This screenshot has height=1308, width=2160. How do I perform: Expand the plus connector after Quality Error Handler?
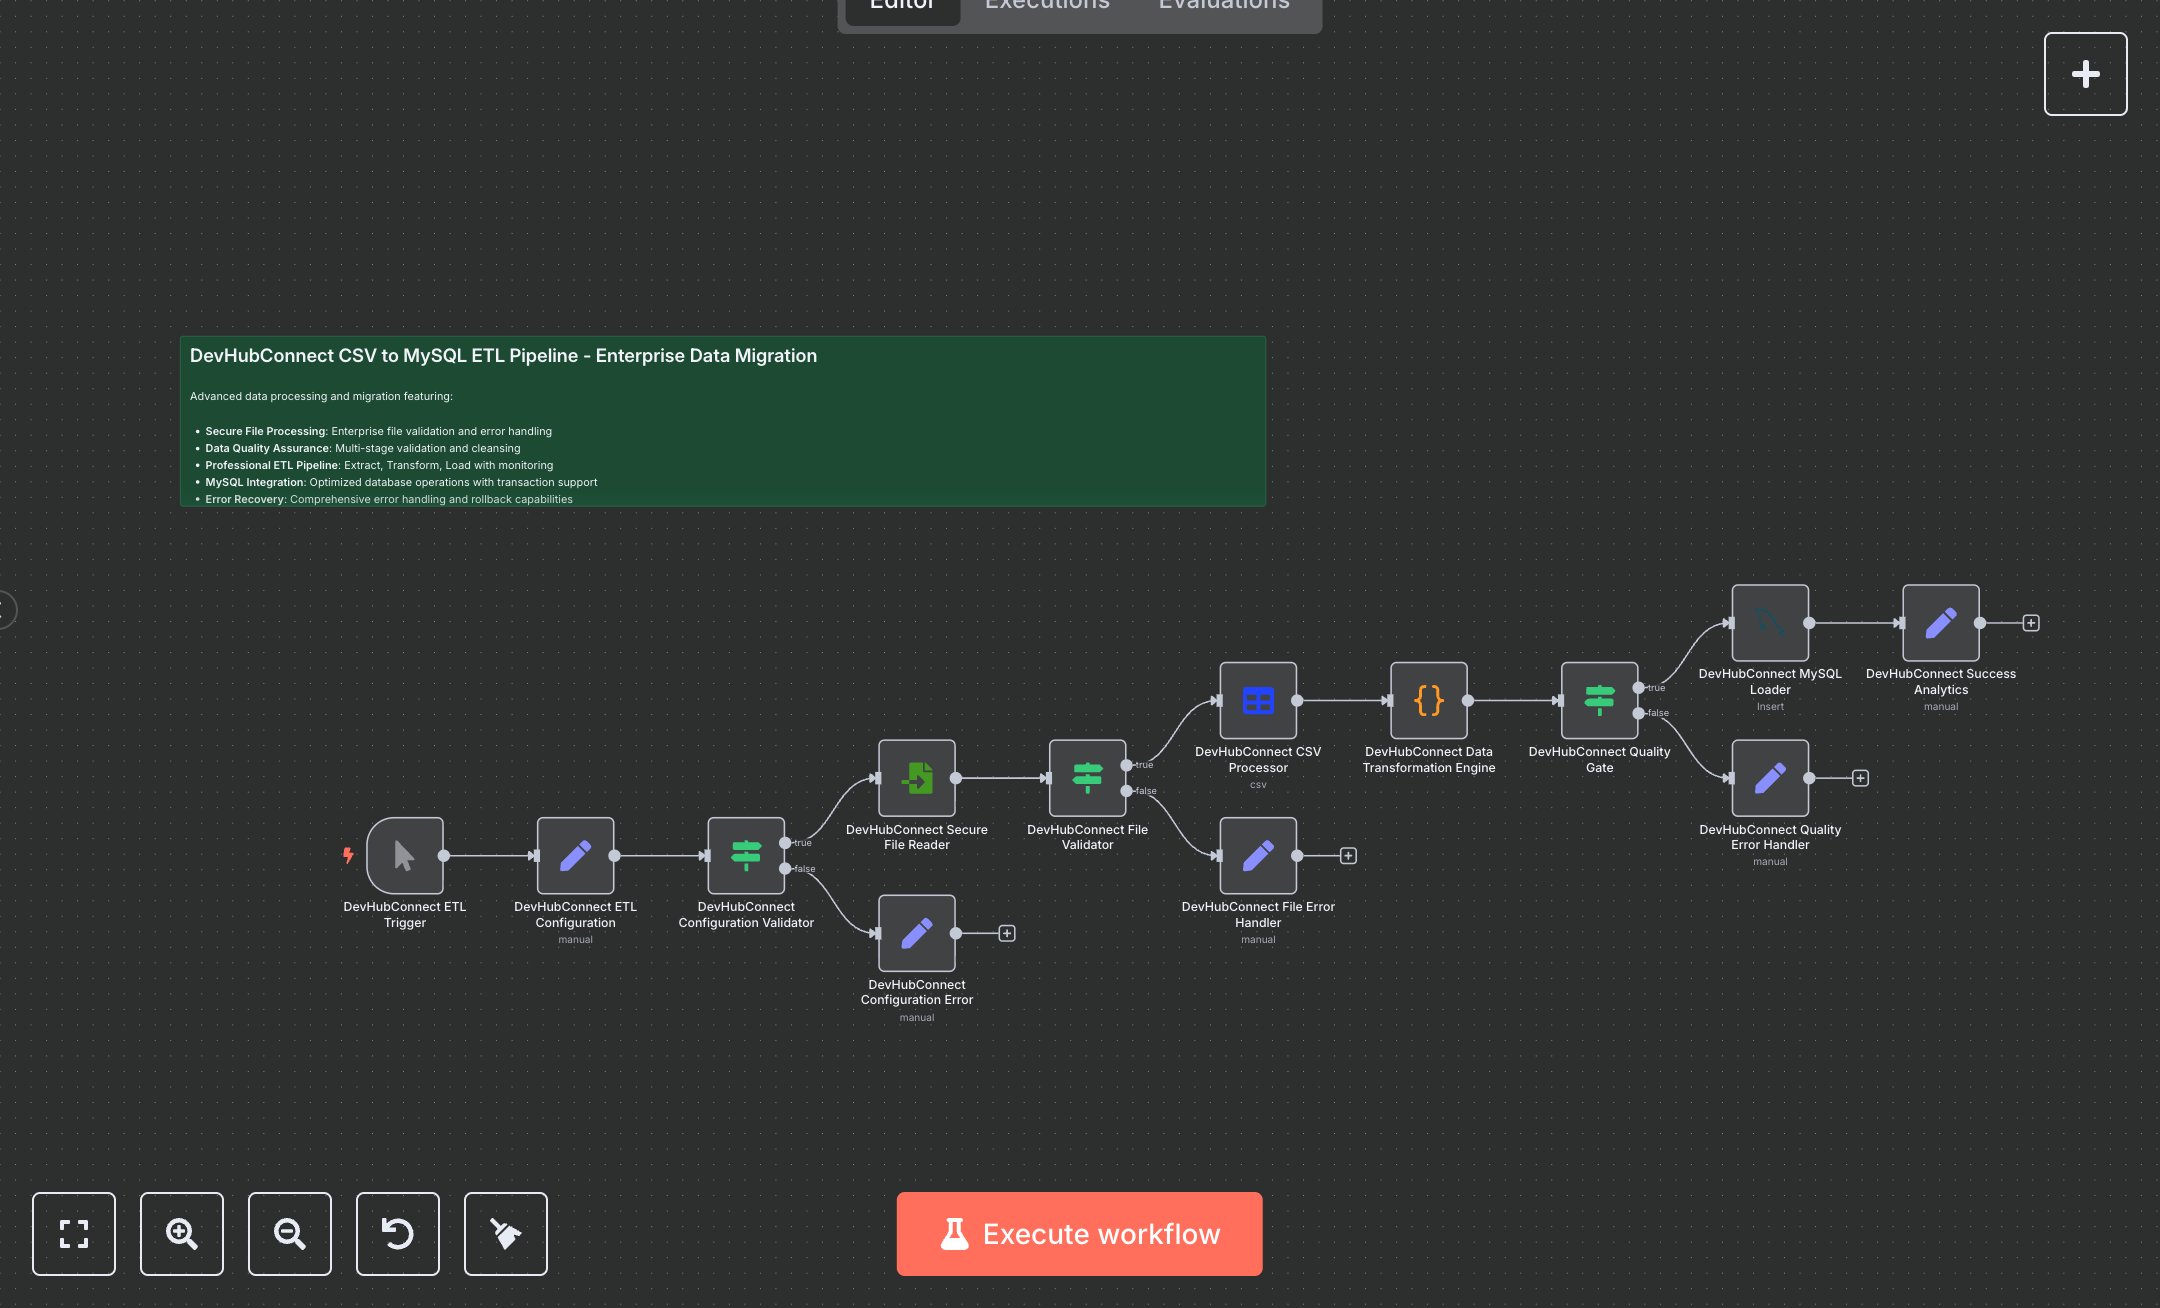[1860, 777]
